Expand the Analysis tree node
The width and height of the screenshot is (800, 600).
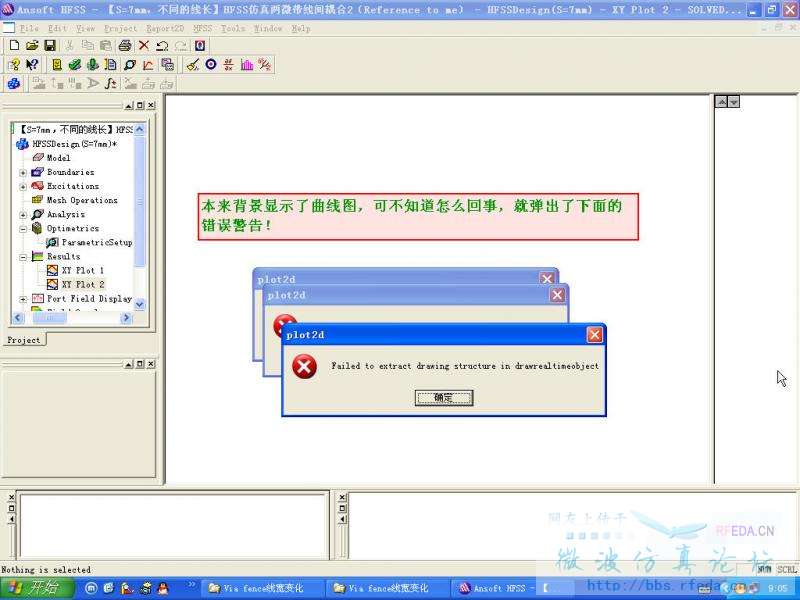23,215
